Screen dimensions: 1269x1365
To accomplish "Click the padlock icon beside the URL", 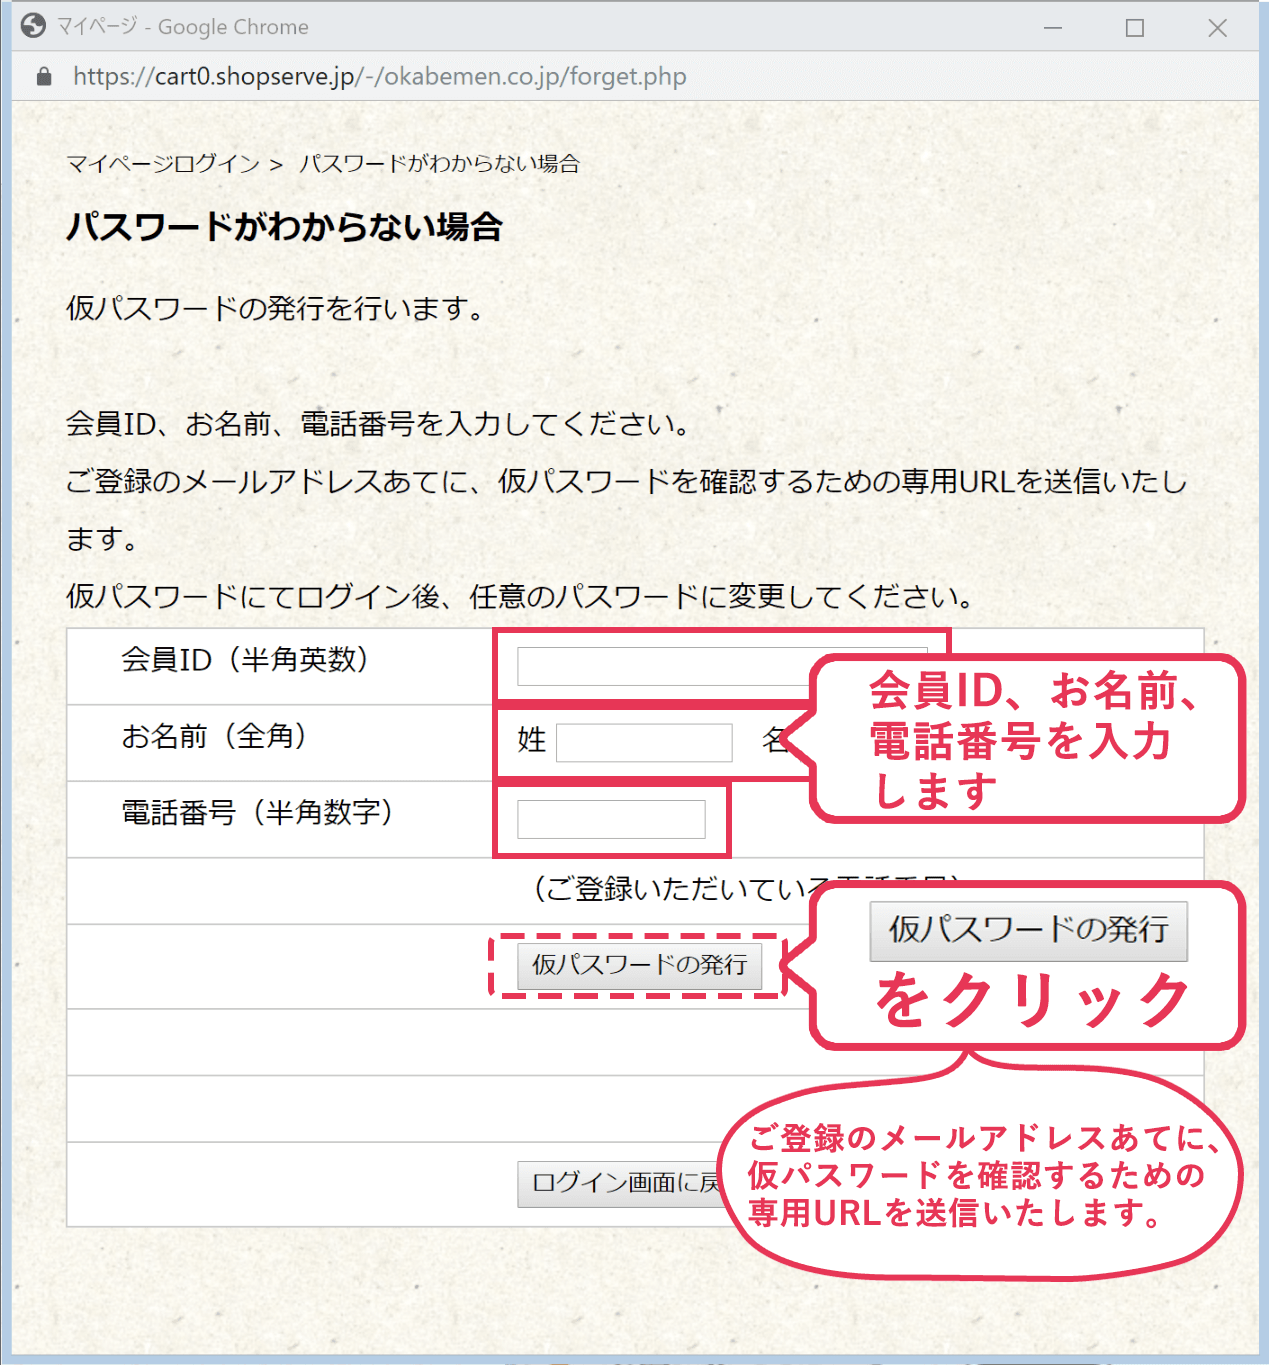I will (43, 77).
